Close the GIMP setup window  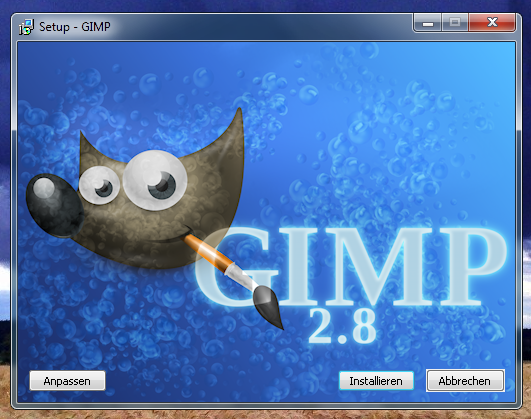point(492,23)
